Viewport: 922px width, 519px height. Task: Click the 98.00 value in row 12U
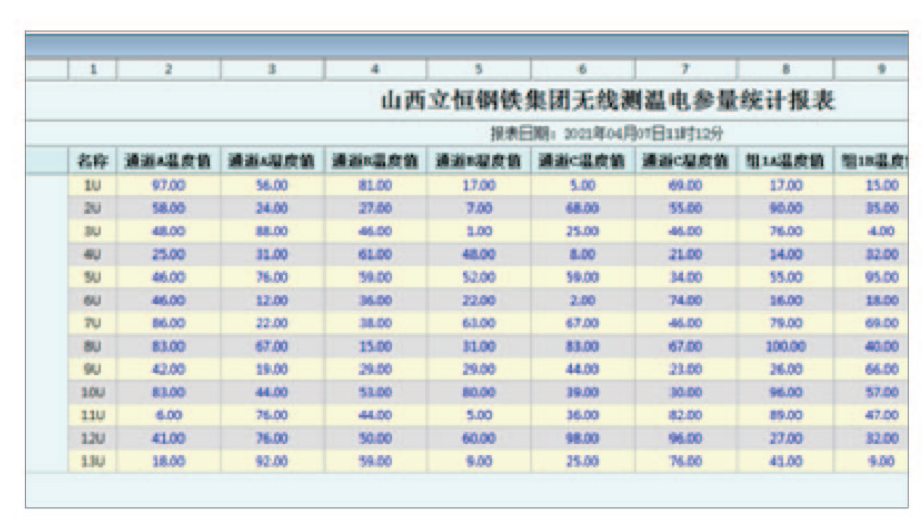[x=582, y=438]
